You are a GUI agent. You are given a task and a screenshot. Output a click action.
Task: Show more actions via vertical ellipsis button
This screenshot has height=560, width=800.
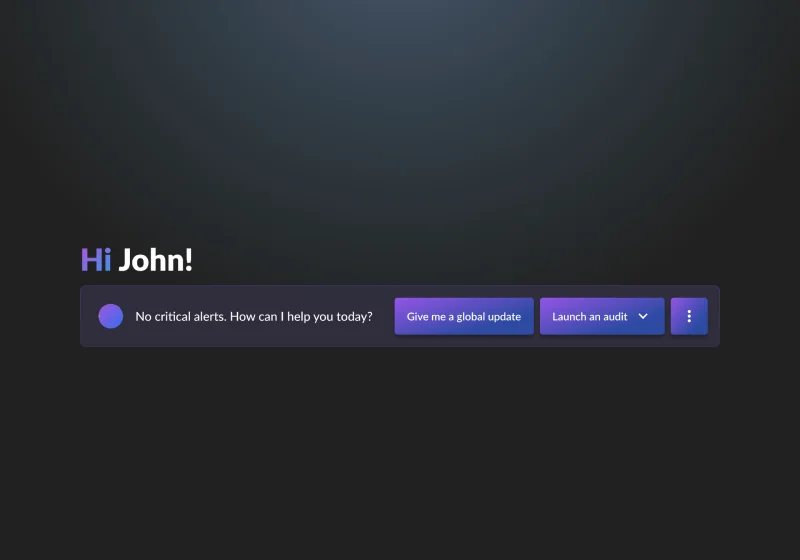pyautogui.click(x=689, y=316)
